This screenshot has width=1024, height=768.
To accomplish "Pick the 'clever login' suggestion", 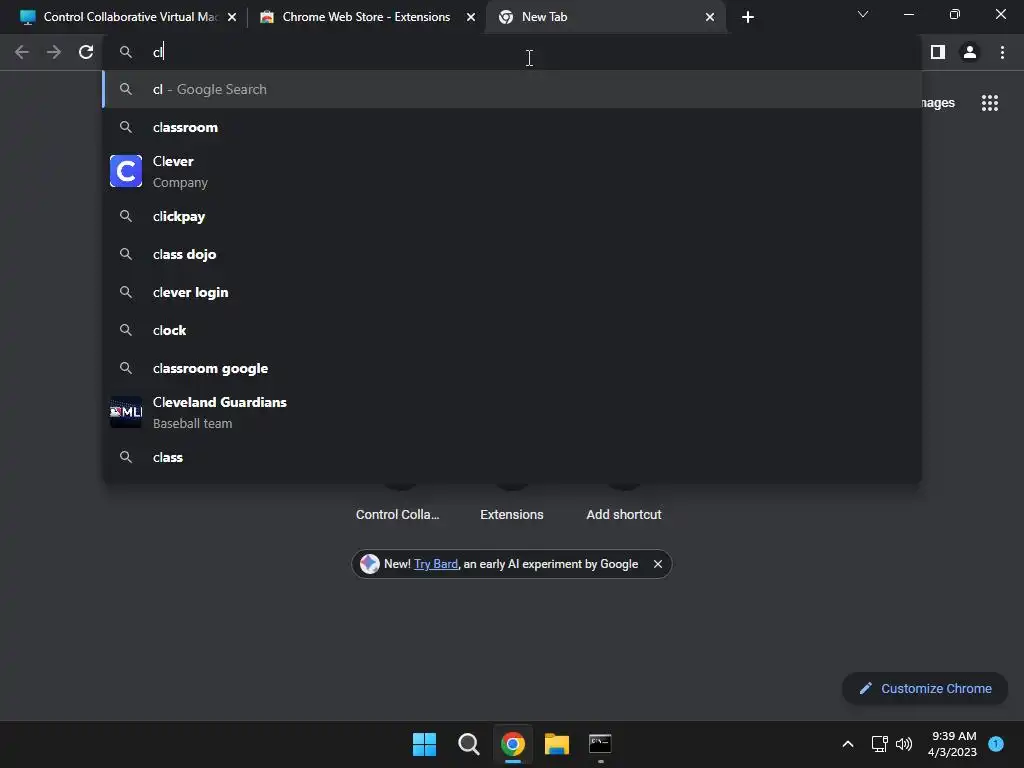I will click(x=512, y=292).
